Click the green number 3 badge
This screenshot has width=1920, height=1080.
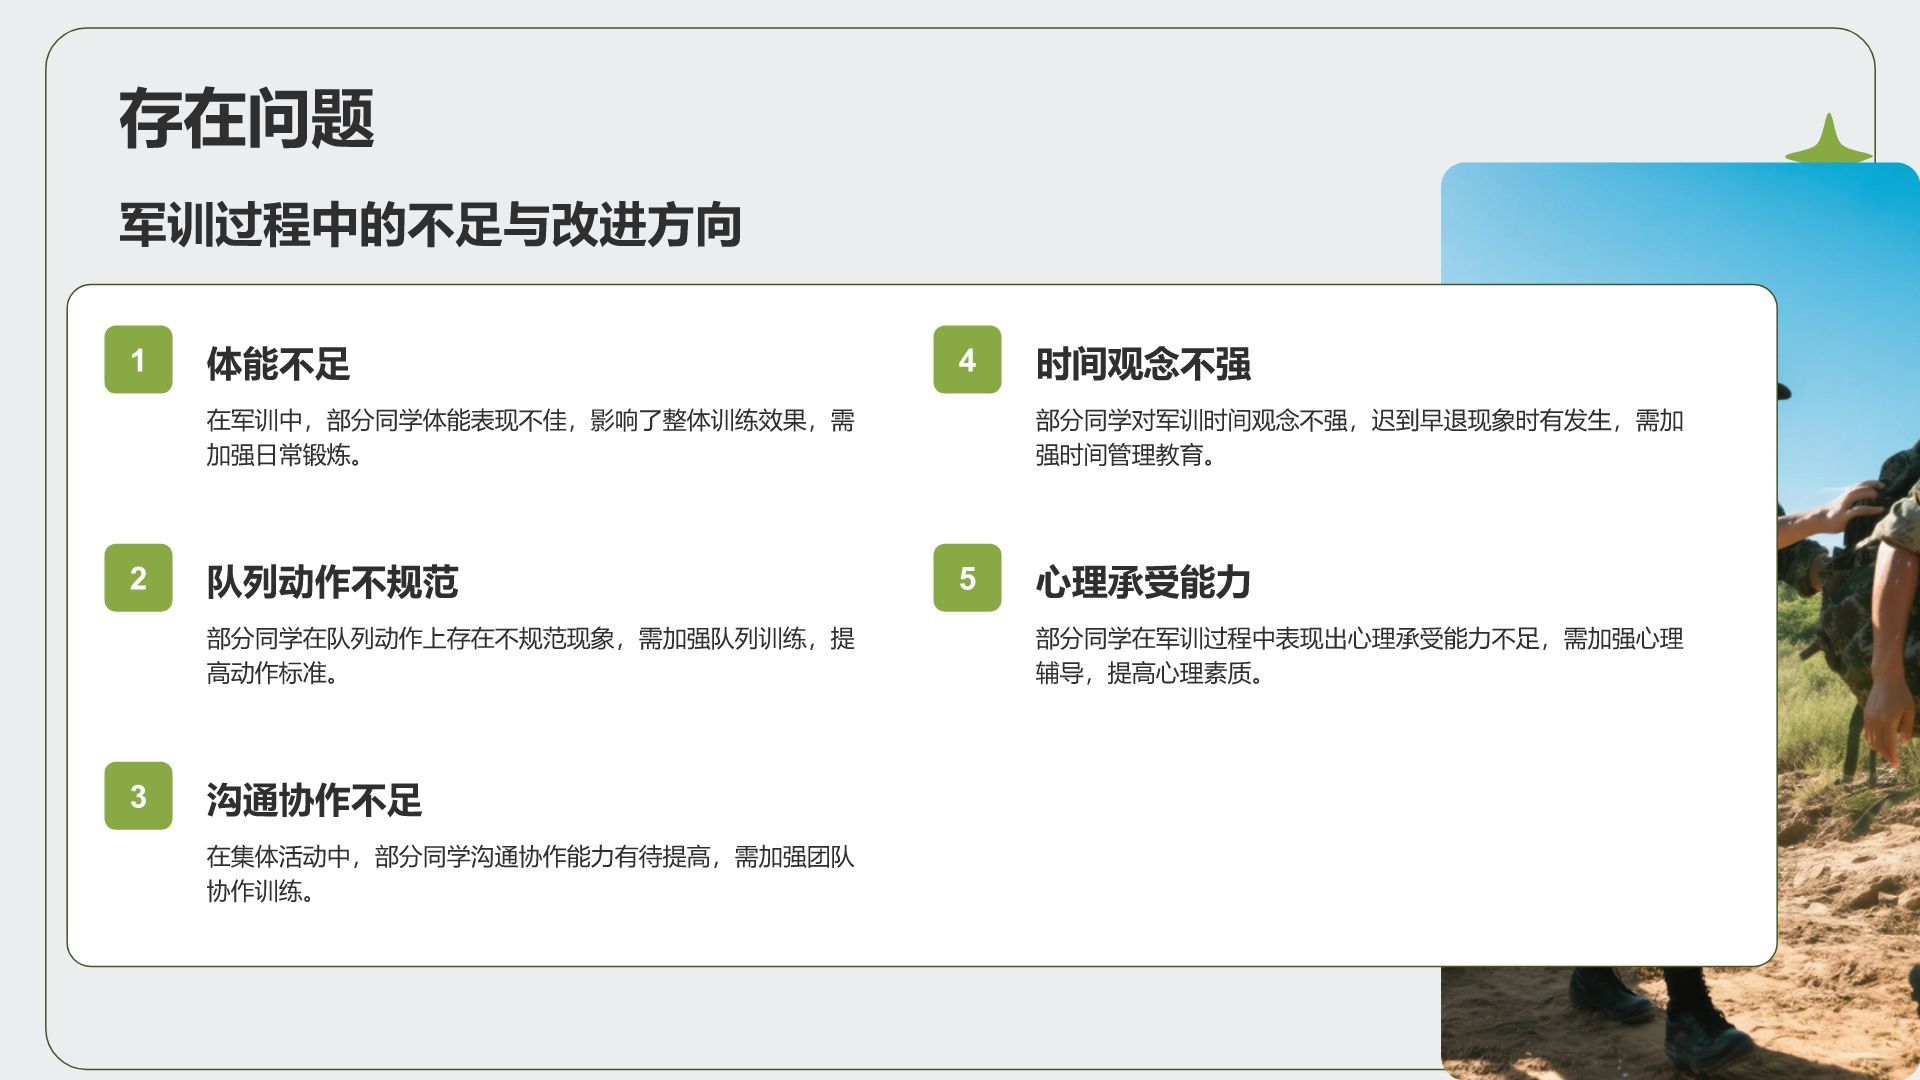point(138,796)
